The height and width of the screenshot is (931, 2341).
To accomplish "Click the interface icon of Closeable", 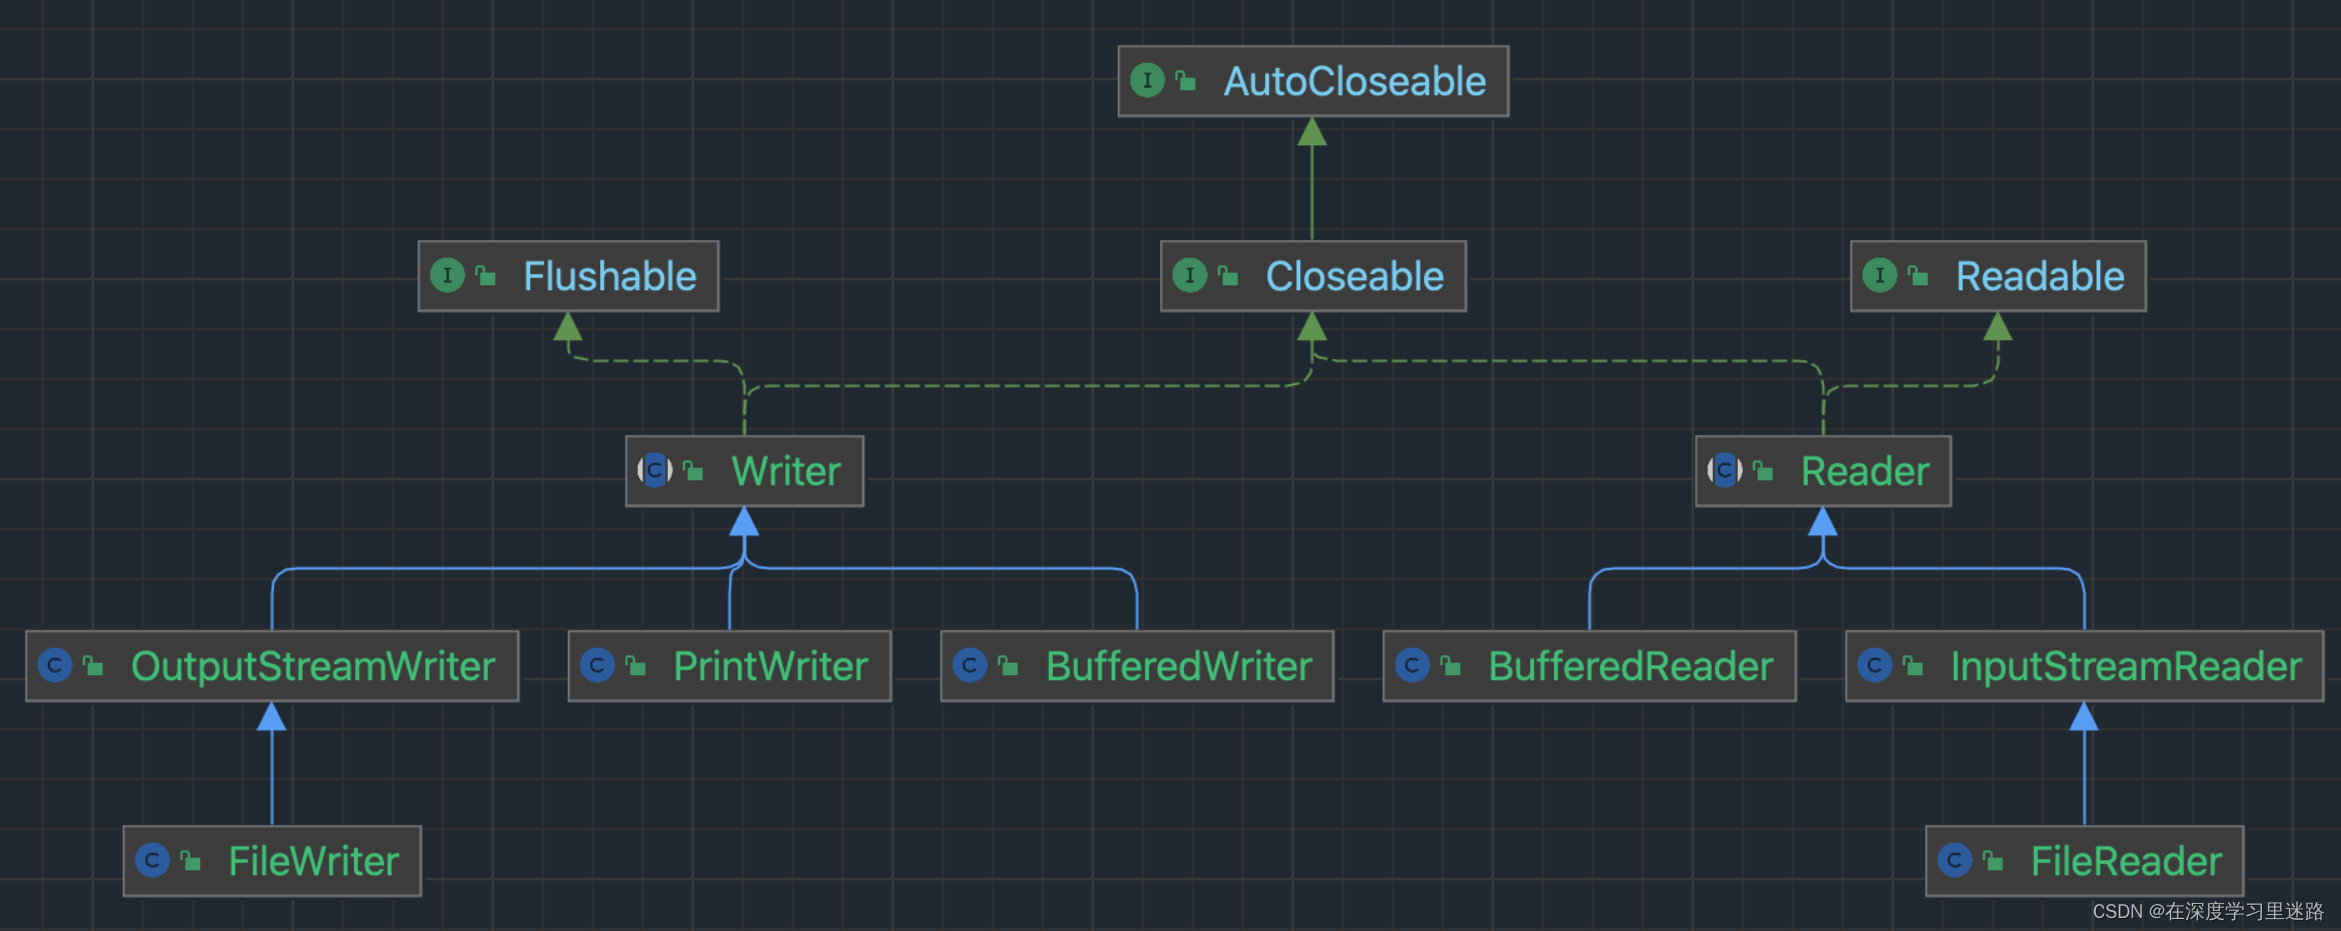I will pyautogui.click(x=1190, y=275).
